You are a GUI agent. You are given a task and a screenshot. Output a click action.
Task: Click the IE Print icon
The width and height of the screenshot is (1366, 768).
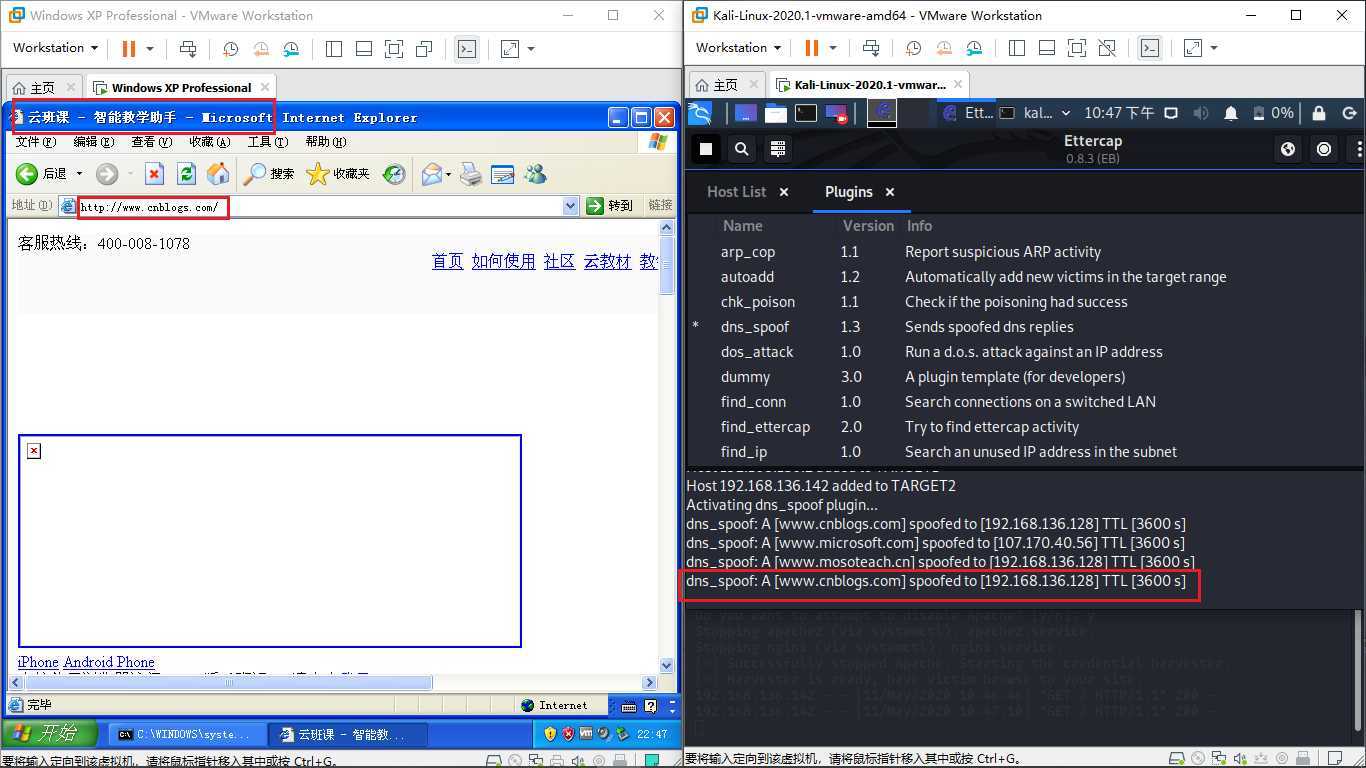coord(471,175)
